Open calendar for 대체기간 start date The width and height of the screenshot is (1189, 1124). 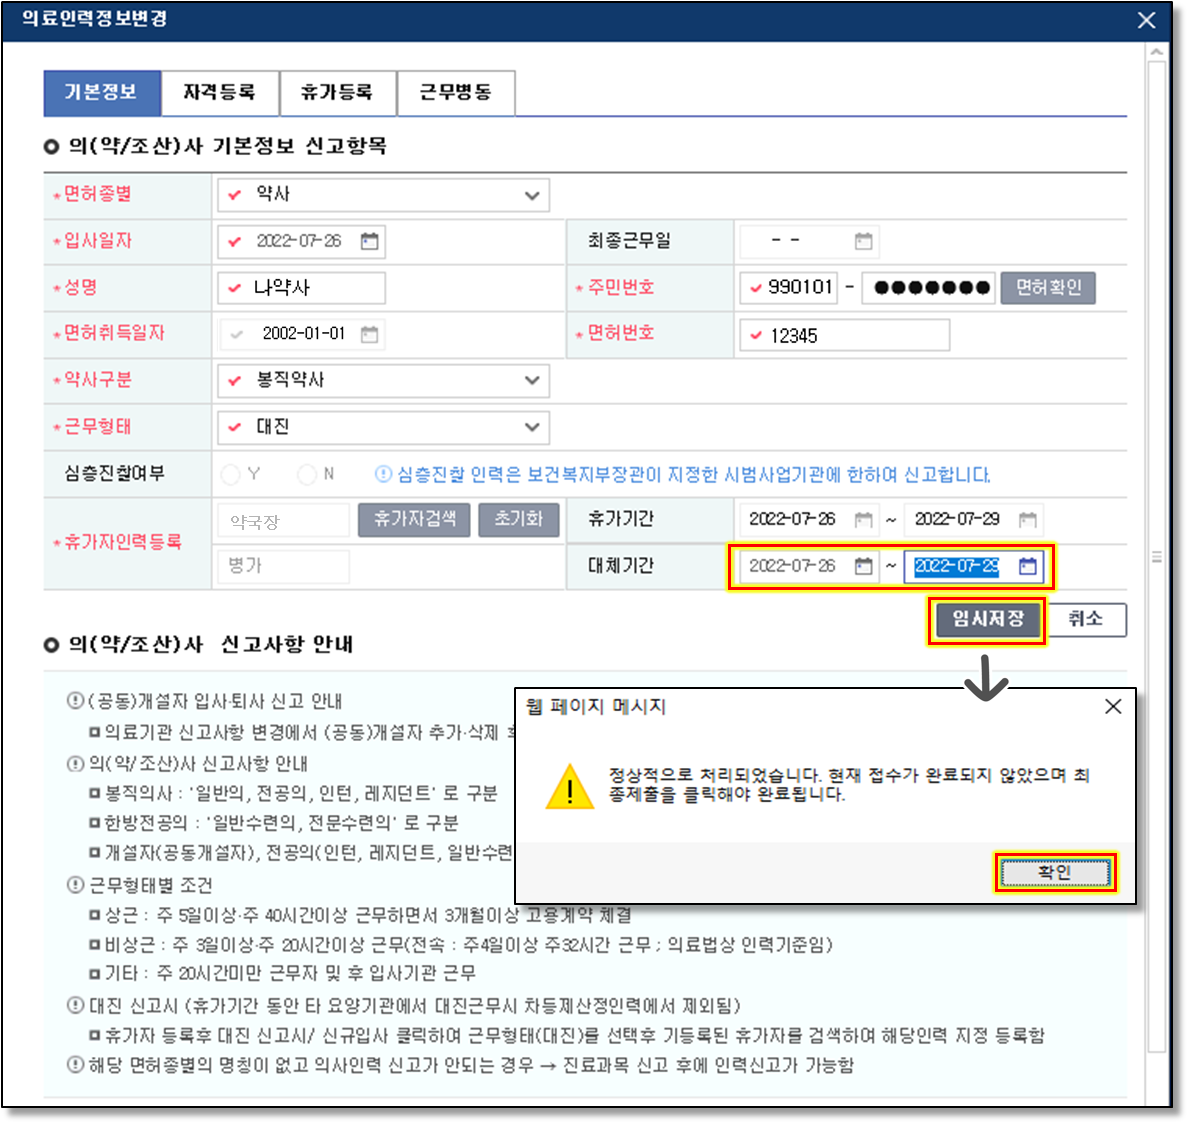864,566
